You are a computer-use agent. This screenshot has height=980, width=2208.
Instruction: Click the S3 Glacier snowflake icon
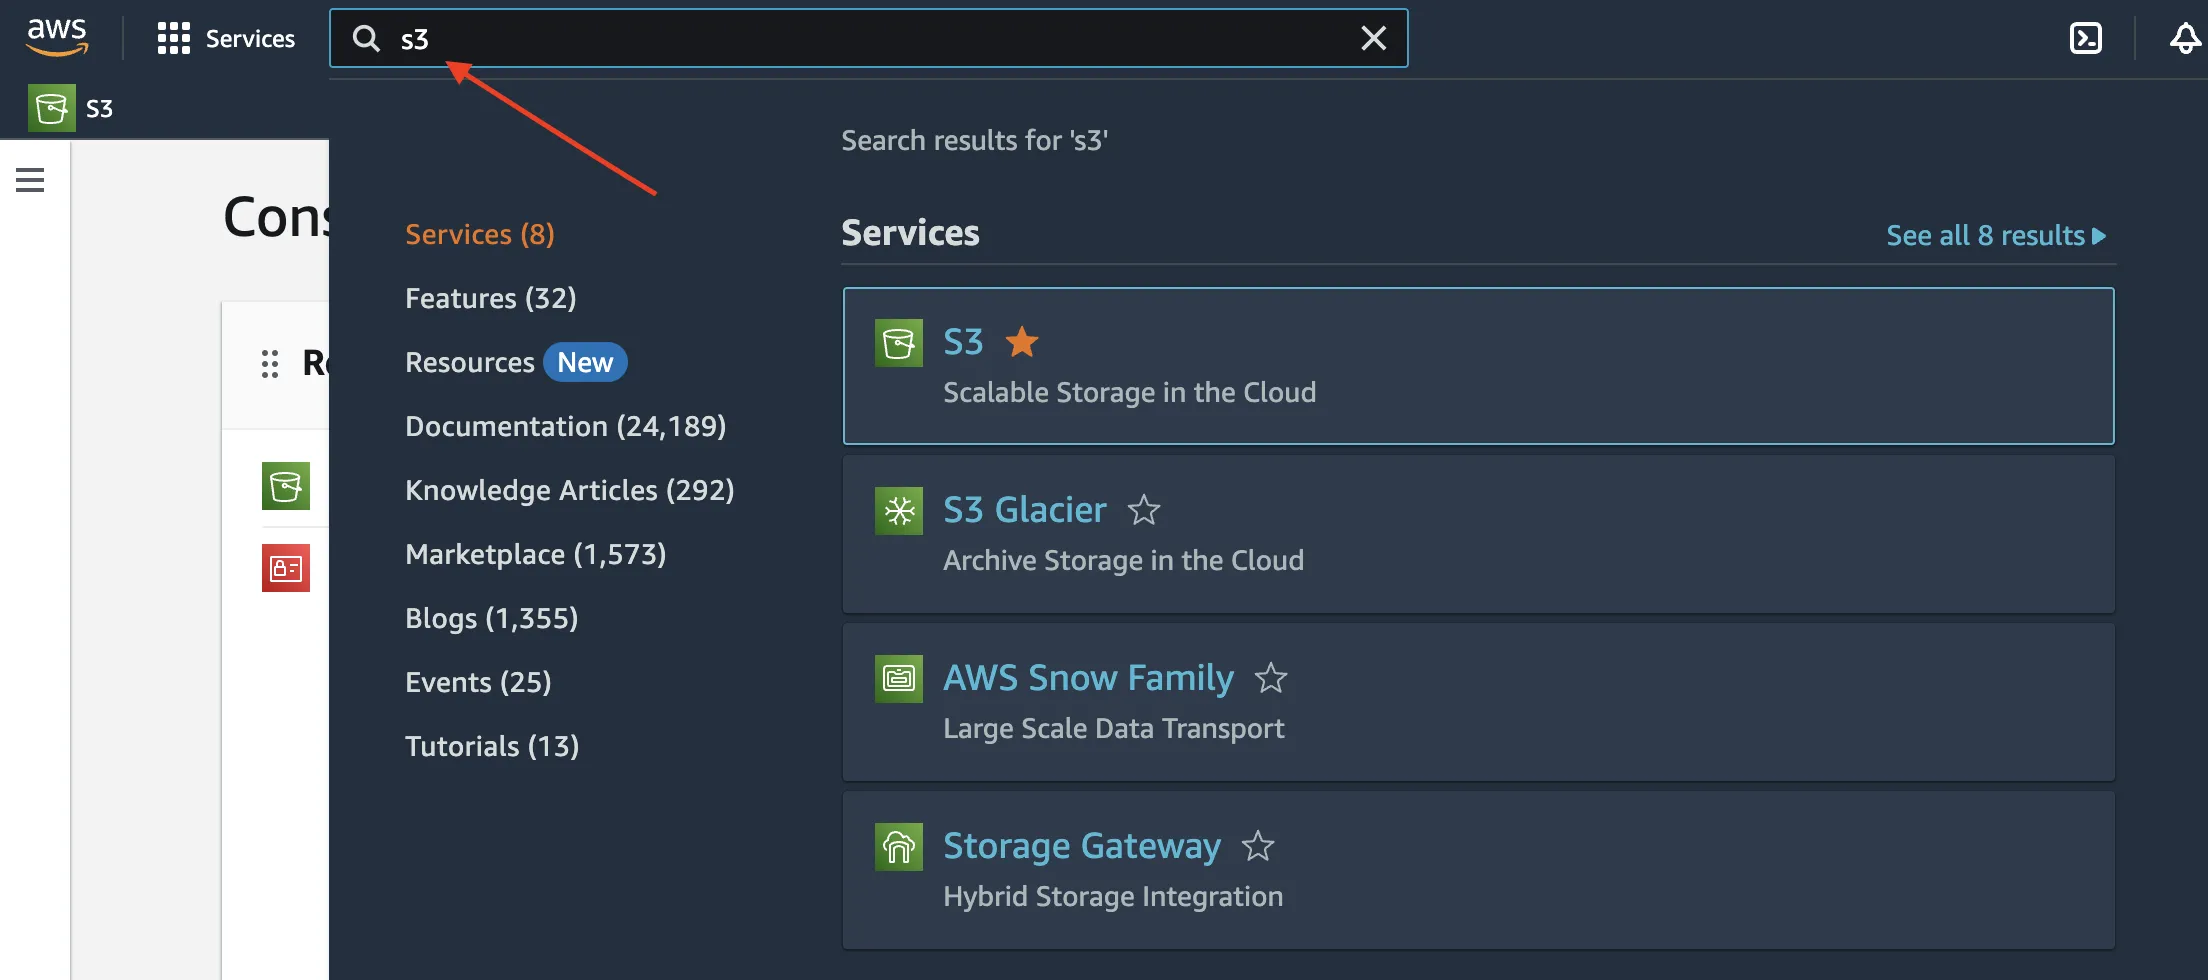pos(898,511)
